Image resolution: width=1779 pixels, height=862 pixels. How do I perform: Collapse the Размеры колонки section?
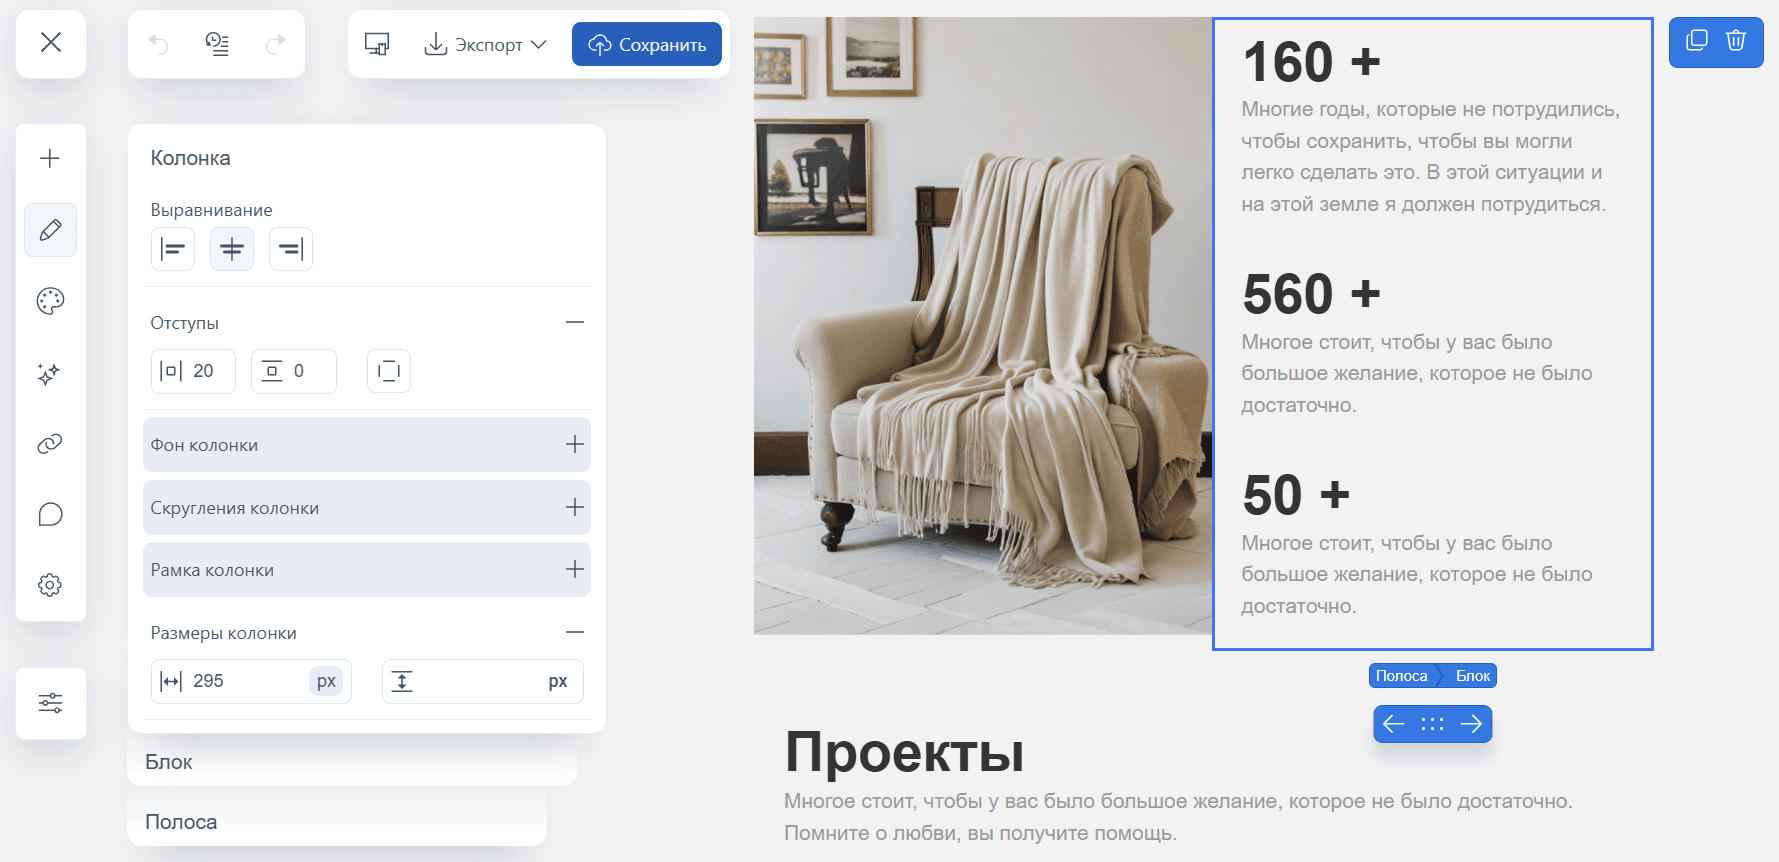click(x=575, y=632)
